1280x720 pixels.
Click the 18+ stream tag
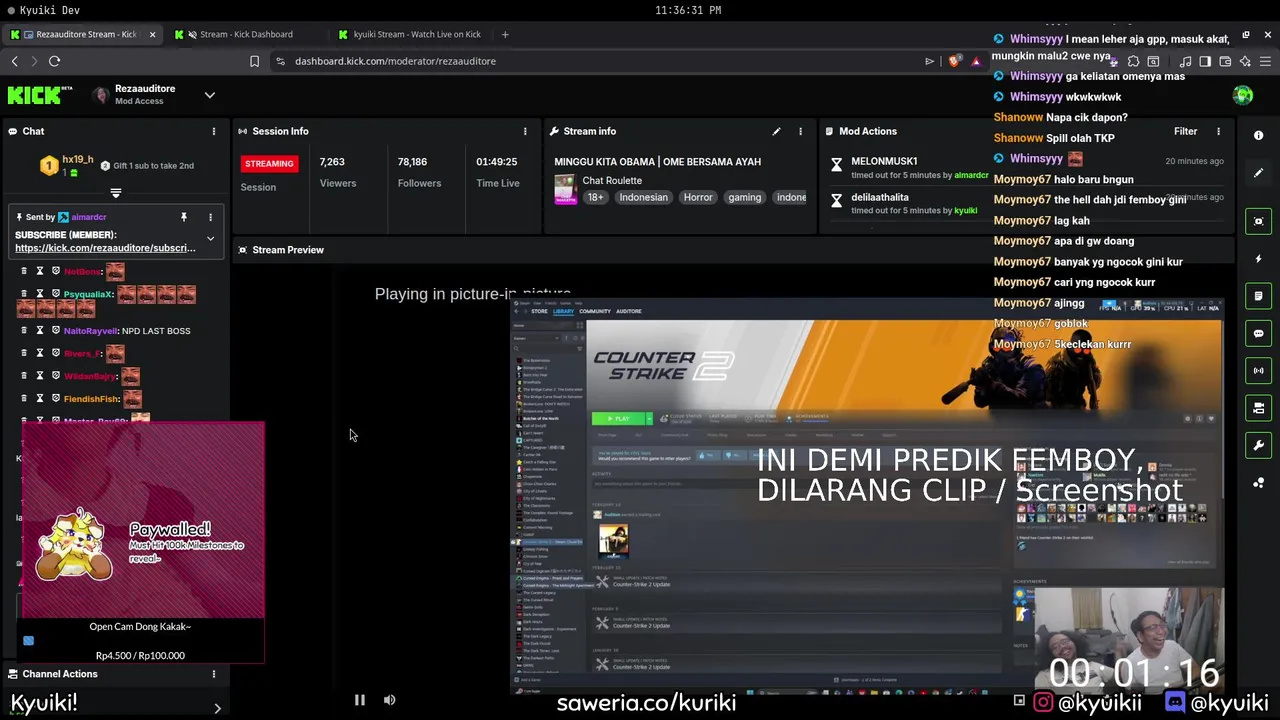tap(595, 197)
